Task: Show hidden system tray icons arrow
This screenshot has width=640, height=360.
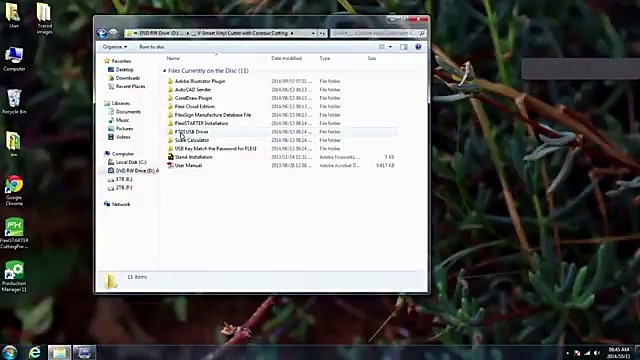Action: tap(568, 353)
